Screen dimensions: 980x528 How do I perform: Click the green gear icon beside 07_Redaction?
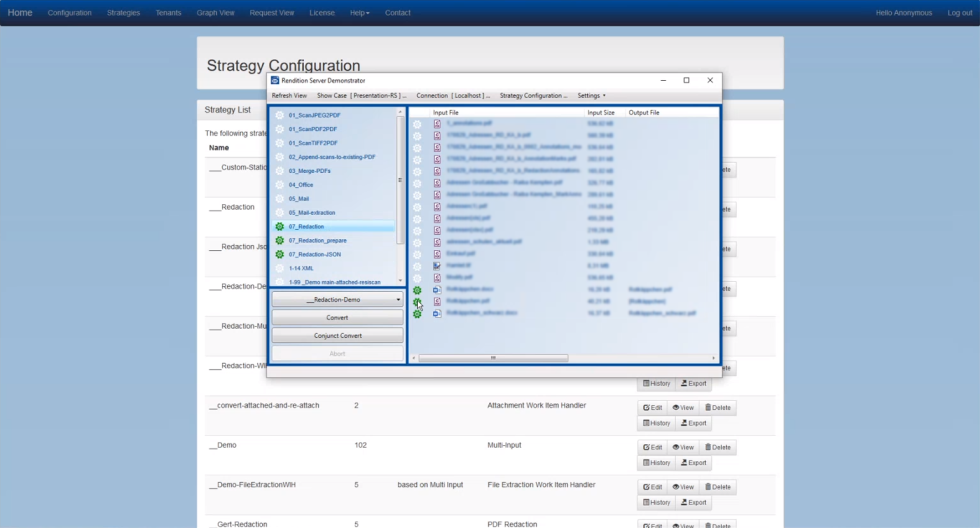(x=279, y=227)
